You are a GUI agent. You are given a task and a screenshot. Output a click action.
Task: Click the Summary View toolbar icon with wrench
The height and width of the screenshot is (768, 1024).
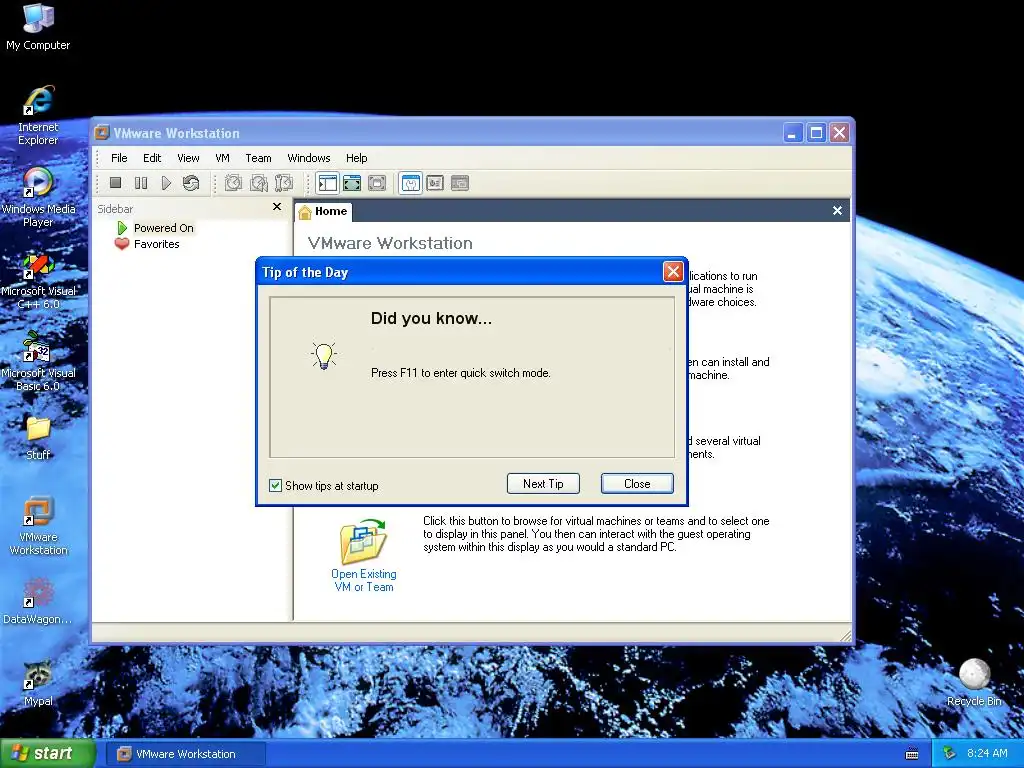411,183
